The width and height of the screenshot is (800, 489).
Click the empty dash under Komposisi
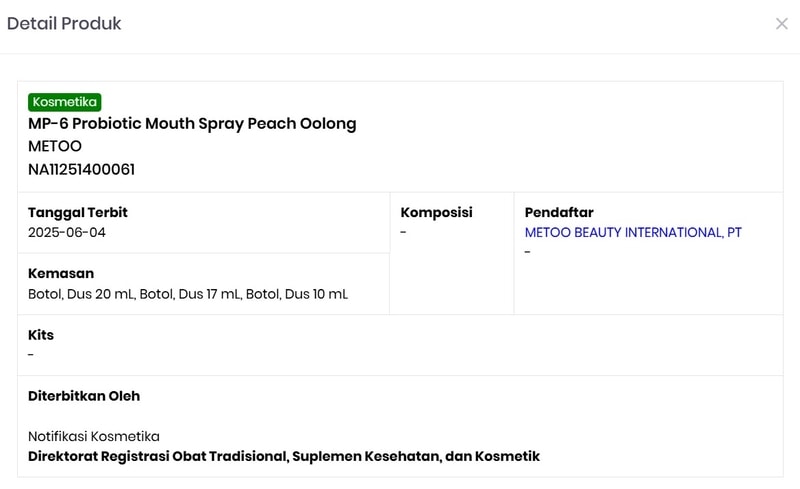point(403,233)
